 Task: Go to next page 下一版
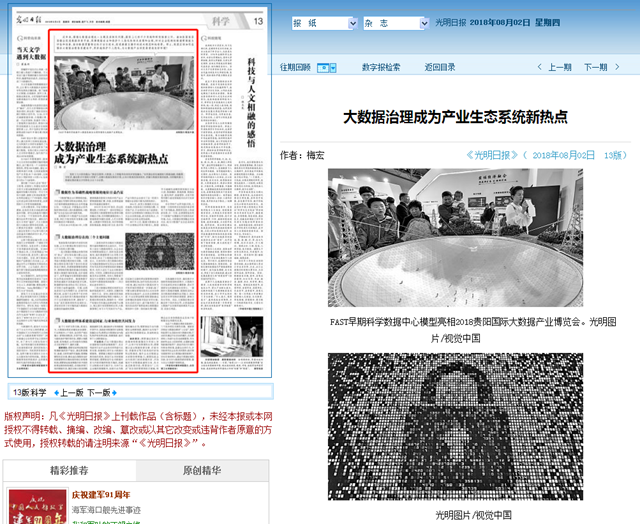[104, 392]
